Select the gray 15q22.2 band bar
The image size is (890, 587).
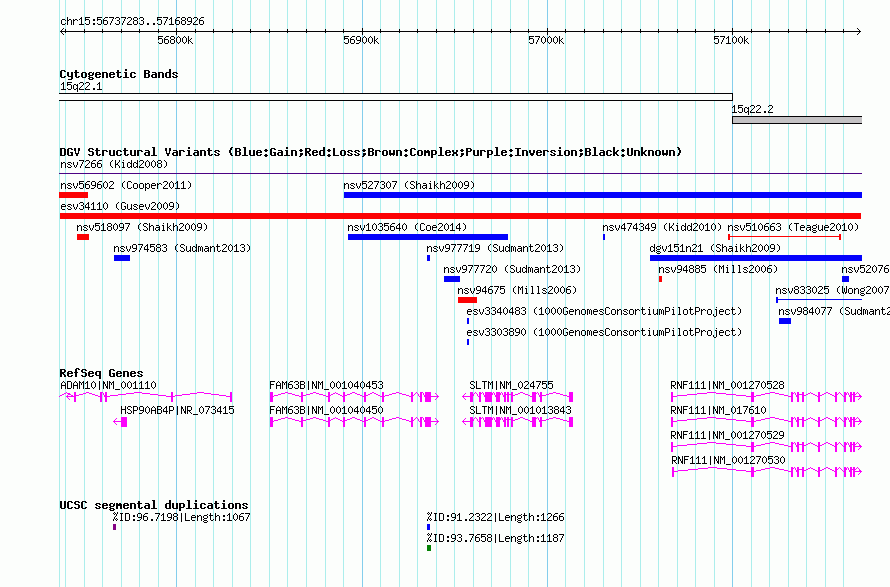pos(797,120)
